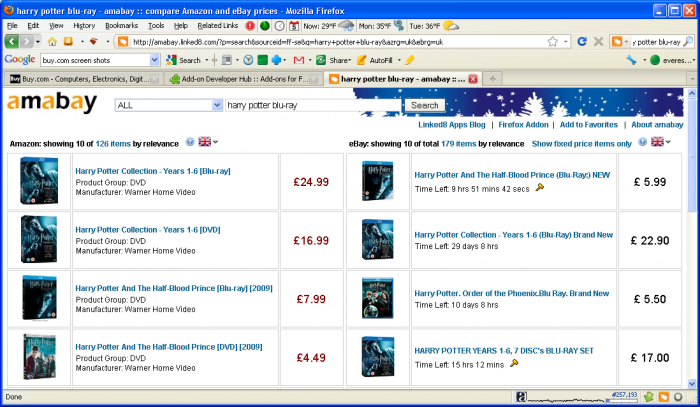Click Add to Favorites link
Viewport: 700px width, 407px height.
point(589,125)
